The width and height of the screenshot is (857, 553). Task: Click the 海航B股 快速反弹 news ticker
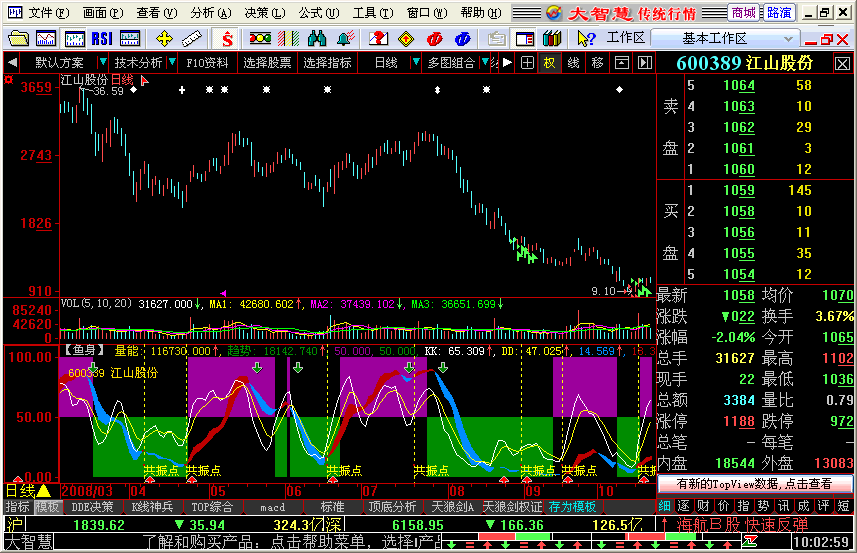(742, 525)
